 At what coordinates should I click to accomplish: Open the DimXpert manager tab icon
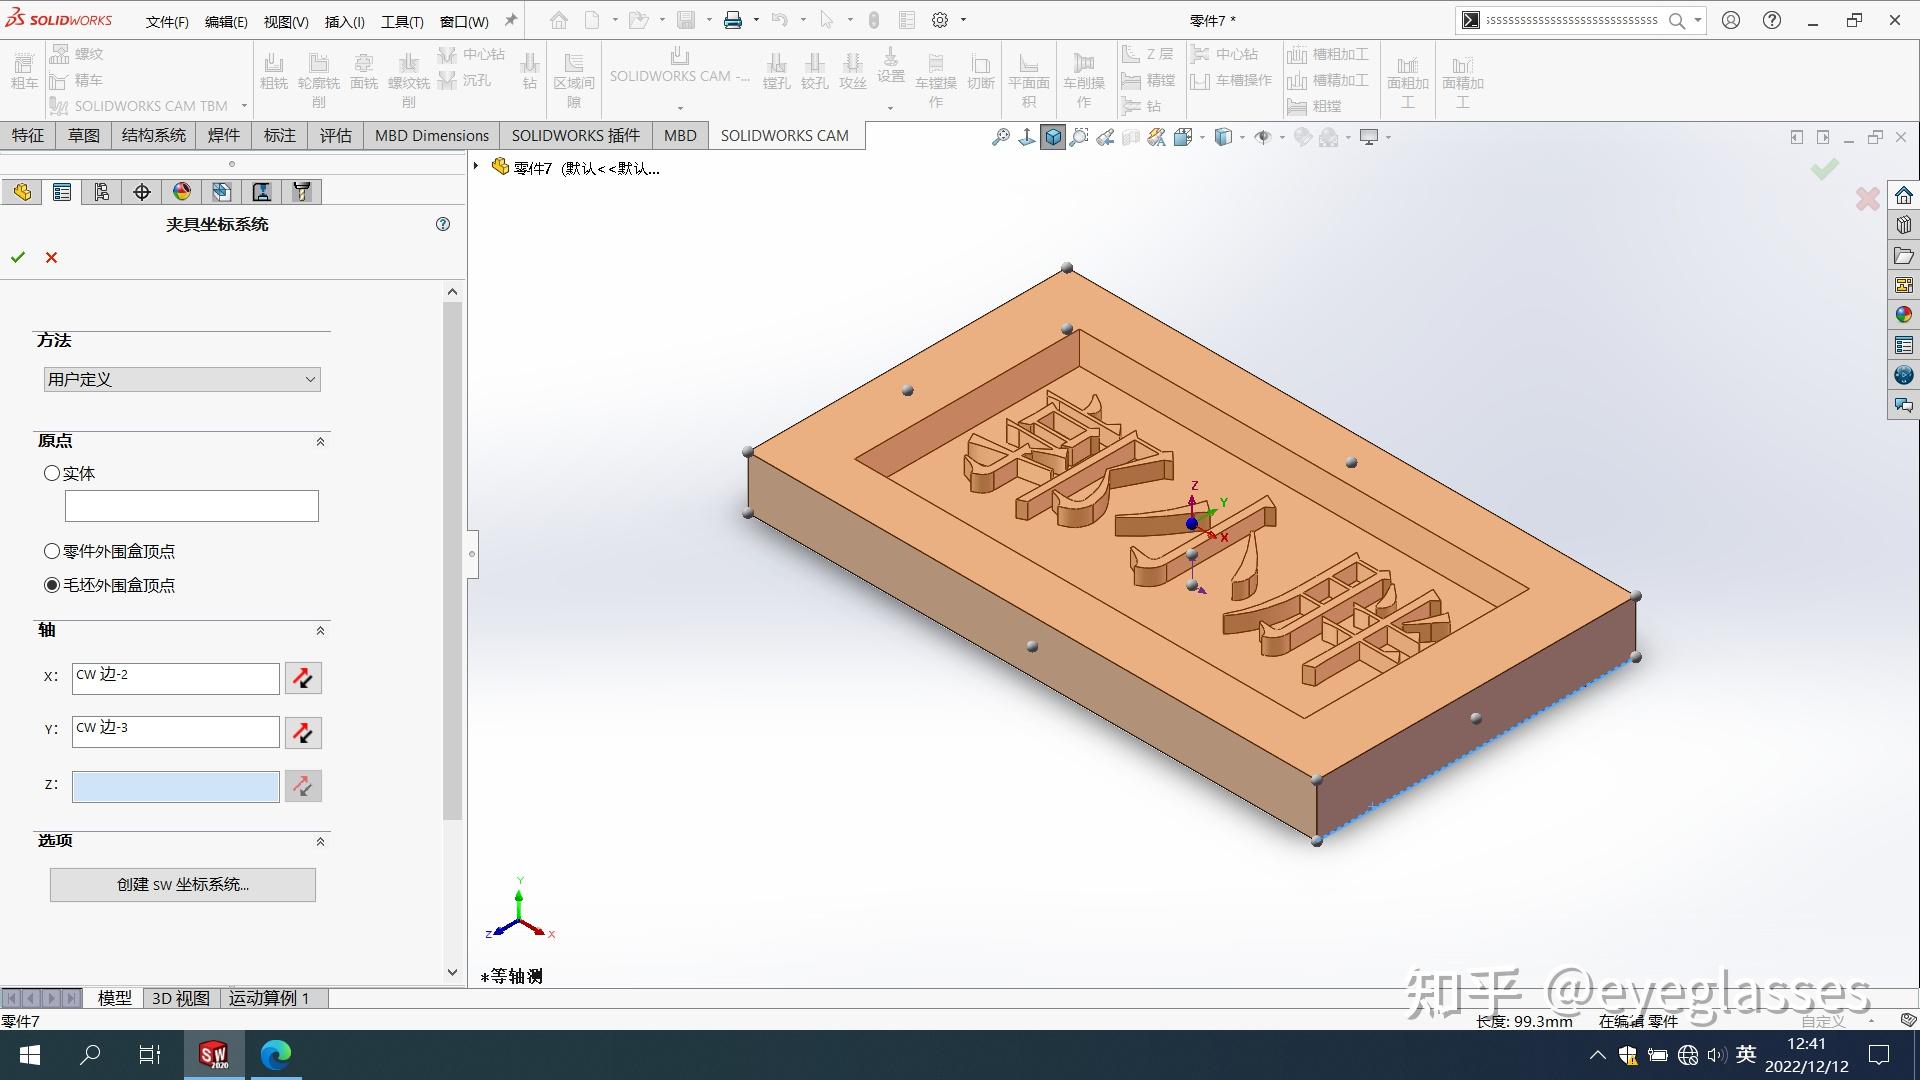pyautogui.click(x=142, y=192)
